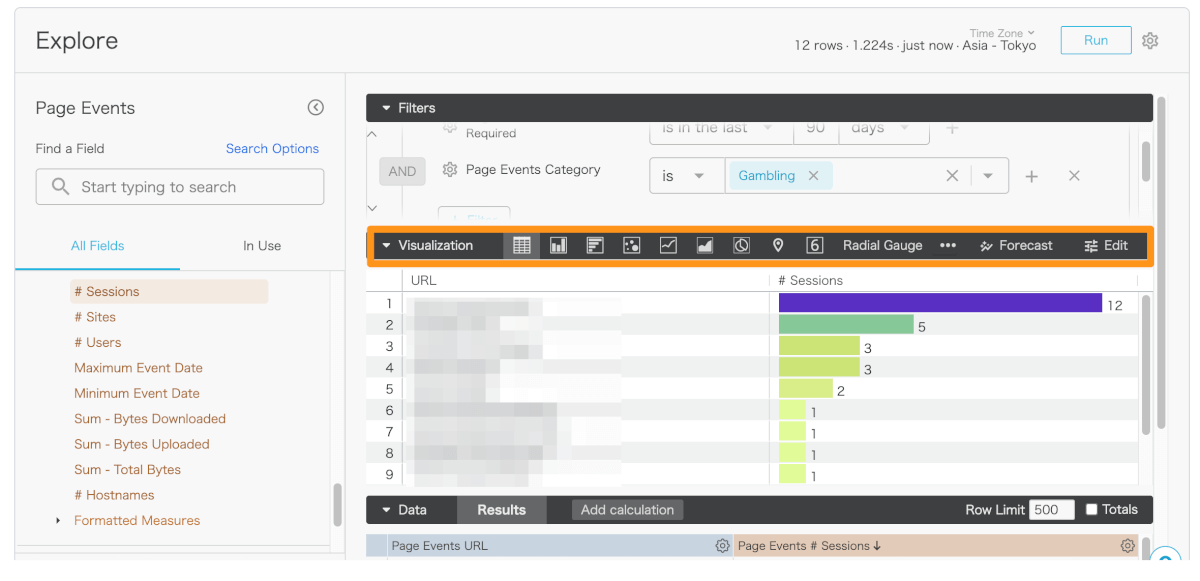
Task: Switch to the In Use tab
Action: point(262,246)
